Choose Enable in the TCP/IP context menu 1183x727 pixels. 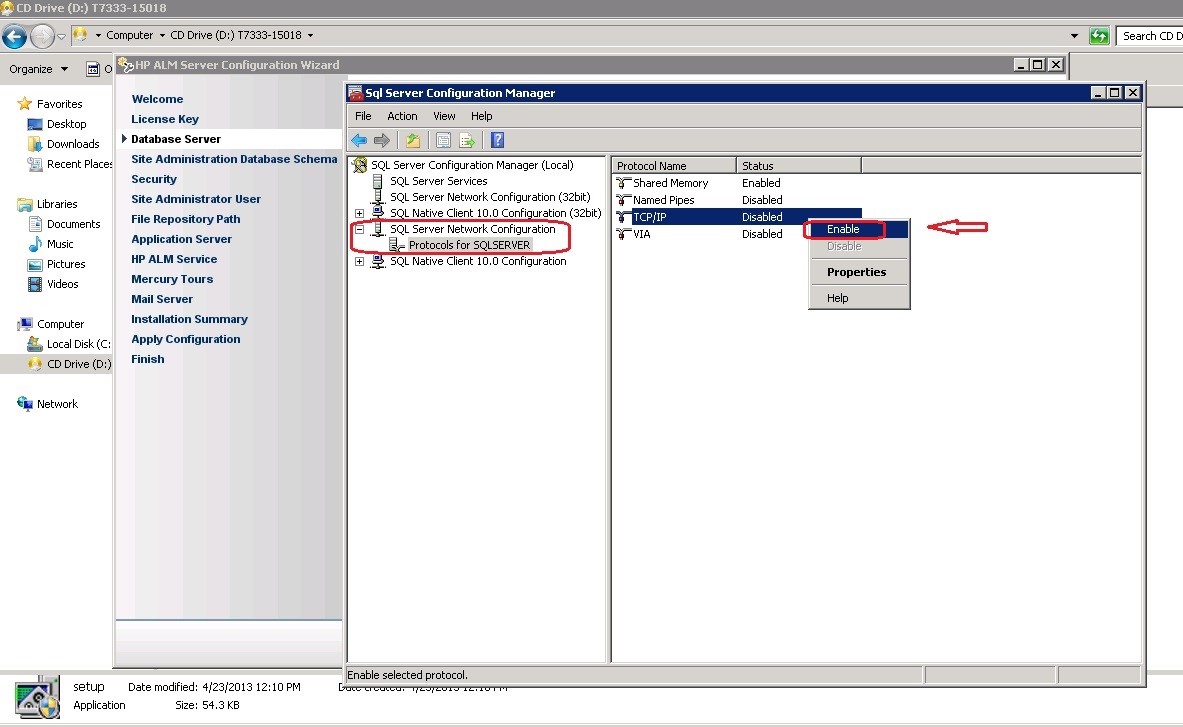pyautogui.click(x=859, y=229)
